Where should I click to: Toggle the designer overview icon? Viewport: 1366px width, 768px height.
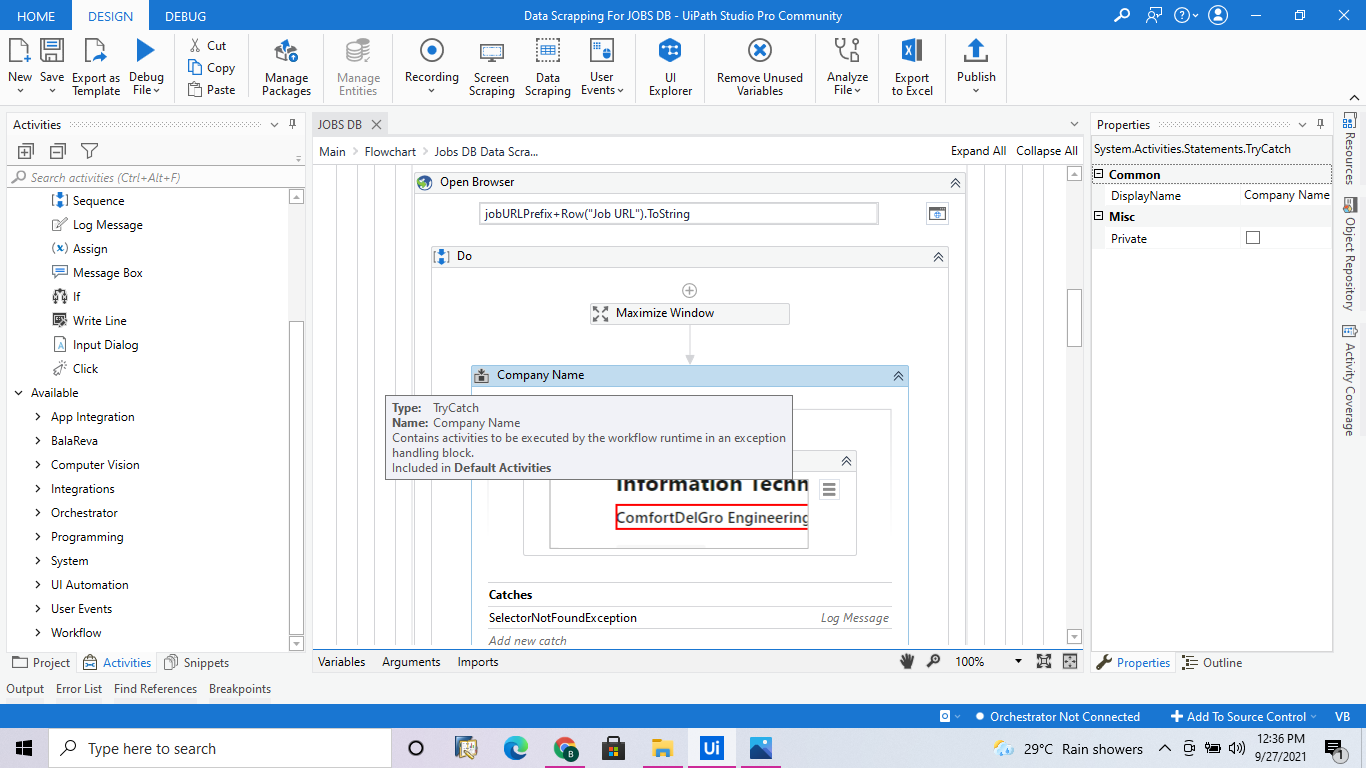point(1070,661)
